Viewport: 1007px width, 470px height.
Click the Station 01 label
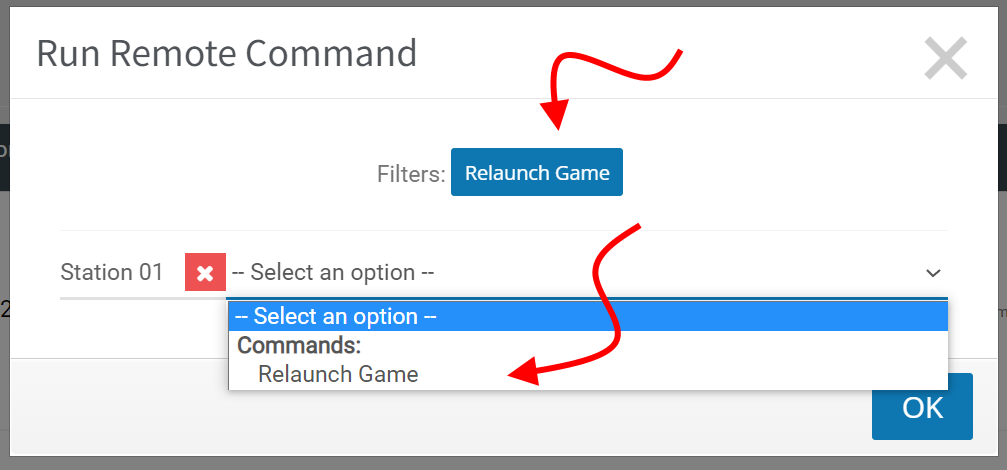pos(112,272)
